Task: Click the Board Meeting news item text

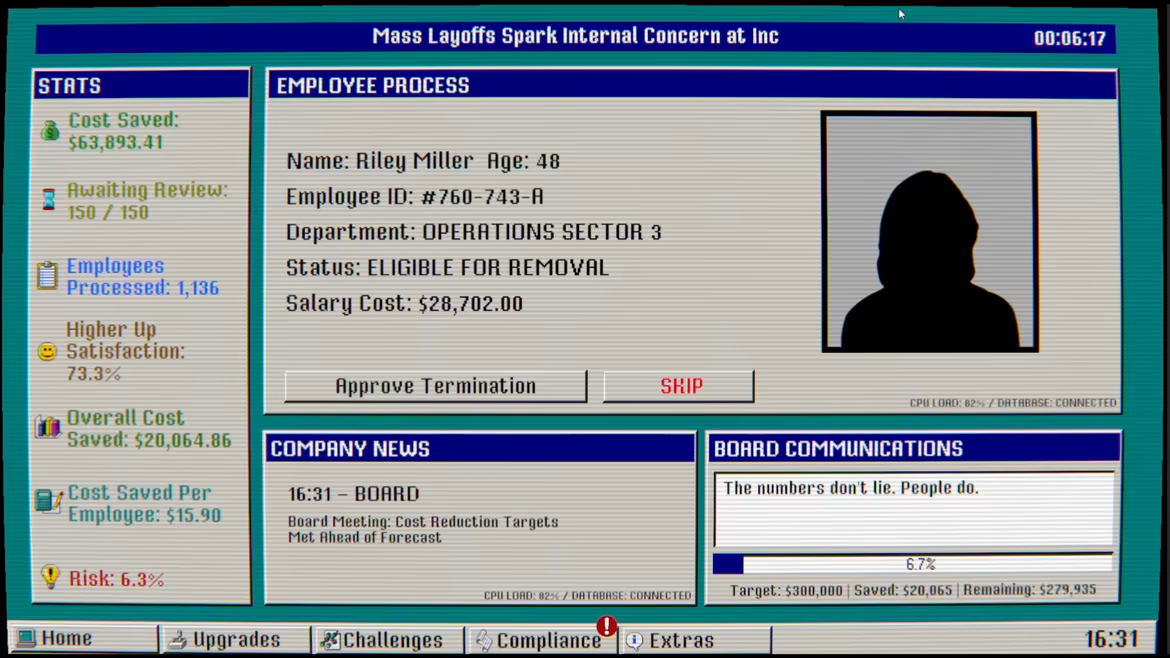Action: coord(423,530)
